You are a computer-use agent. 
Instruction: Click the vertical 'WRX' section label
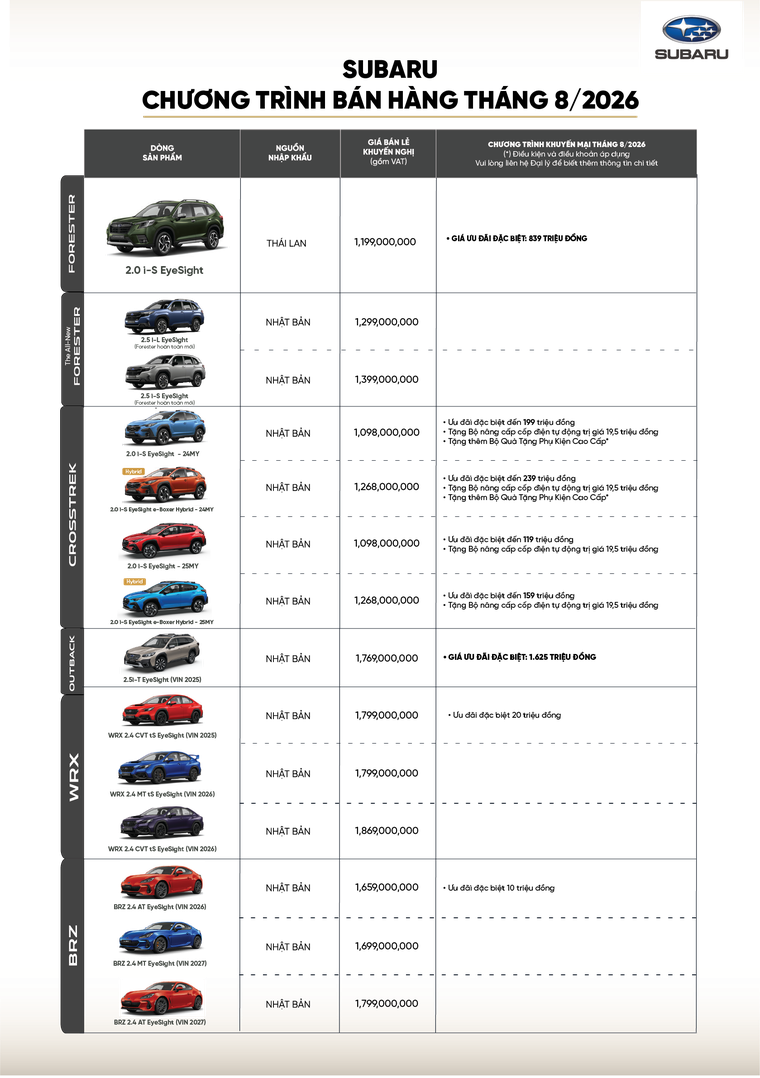(x=73, y=778)
